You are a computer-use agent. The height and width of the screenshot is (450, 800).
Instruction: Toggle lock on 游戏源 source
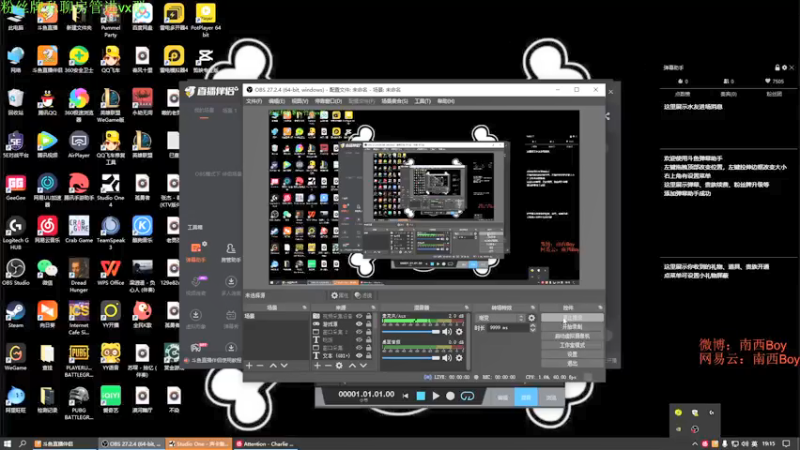tap(368, 324)
